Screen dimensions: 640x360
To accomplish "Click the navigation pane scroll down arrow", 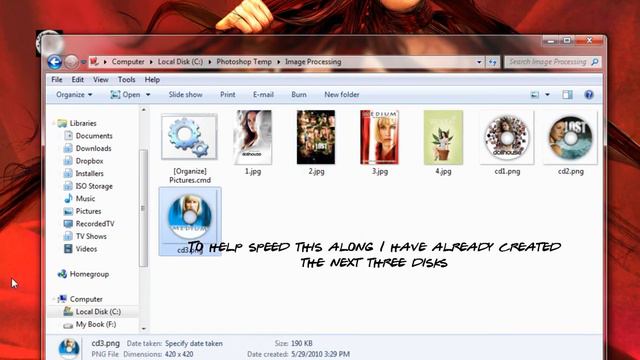I will pyautogui.click(x=143, y=329).
